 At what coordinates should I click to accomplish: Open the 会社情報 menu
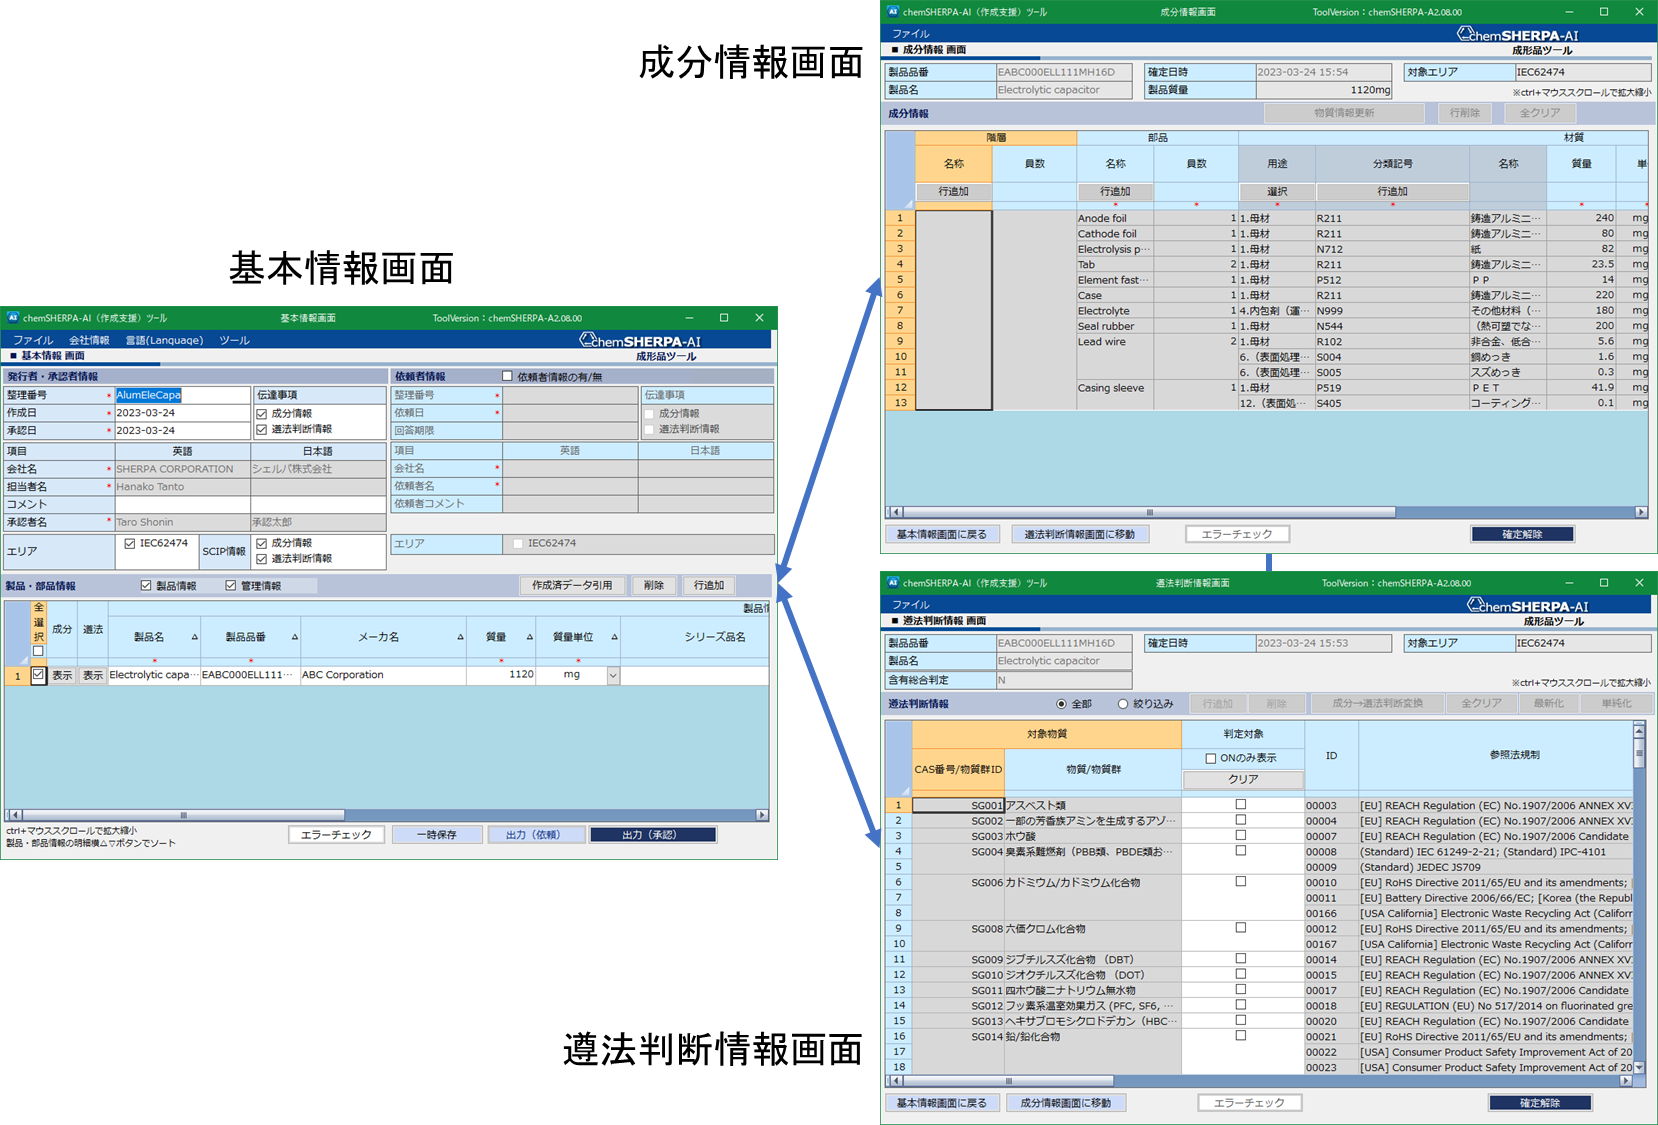pos(89,340)
